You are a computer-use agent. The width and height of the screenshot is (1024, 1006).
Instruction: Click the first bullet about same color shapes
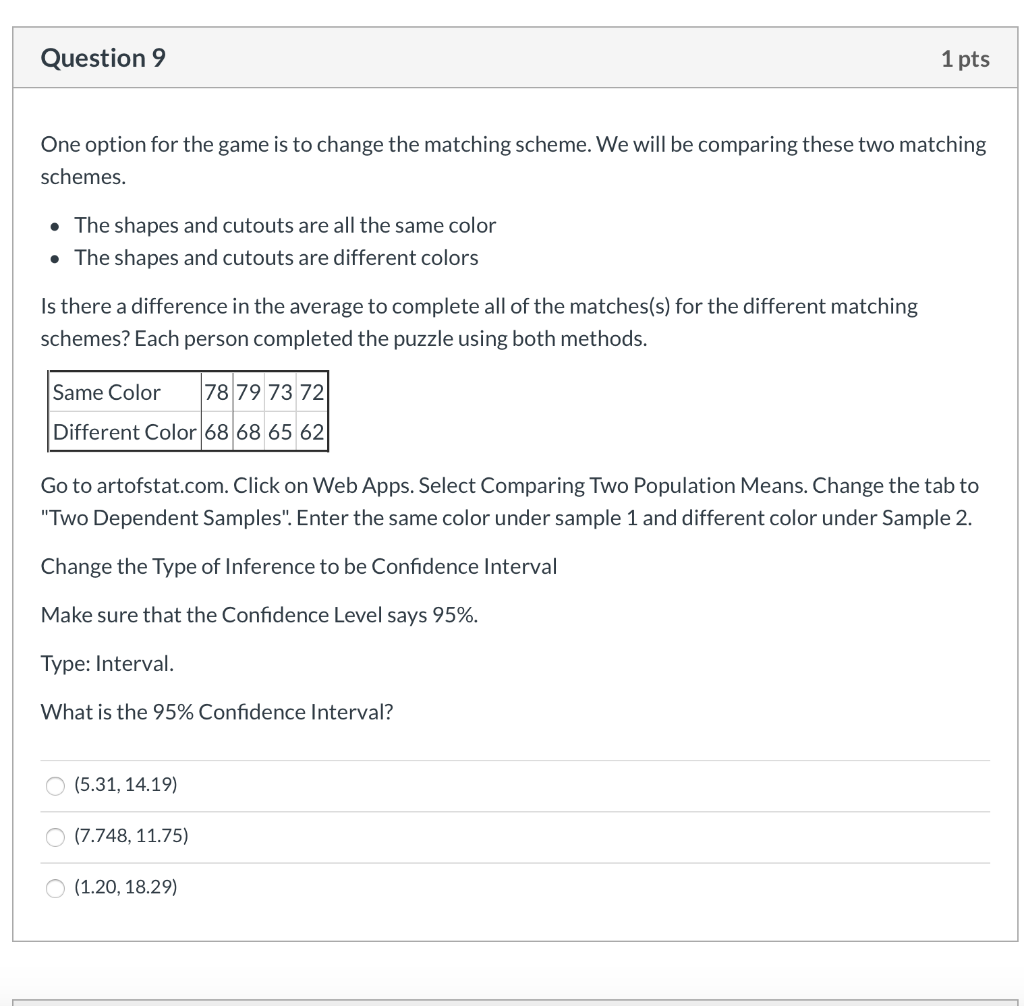(x=284, y=225)
